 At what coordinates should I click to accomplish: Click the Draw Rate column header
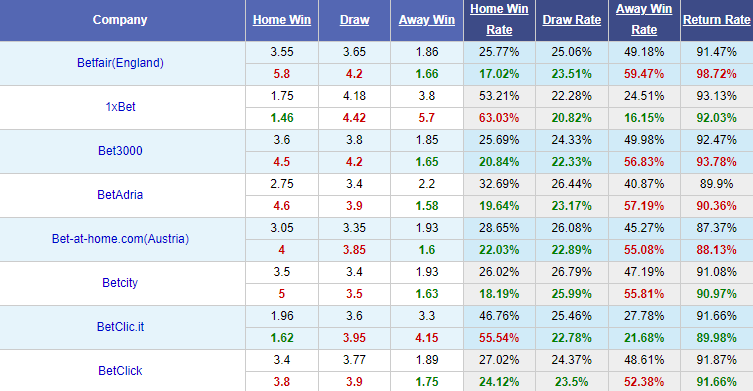click(x=571, y=20)
